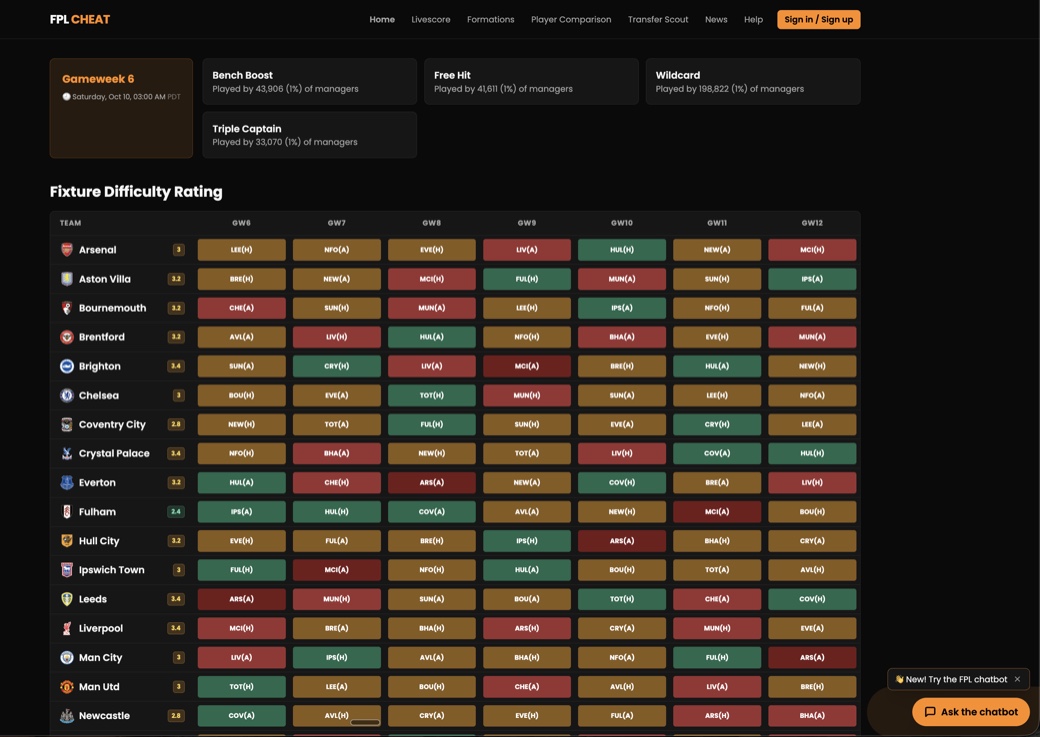The height and width of the screenshot is (737, 1040).
Task: Click the GW9 column header
Action: (527, 223)
